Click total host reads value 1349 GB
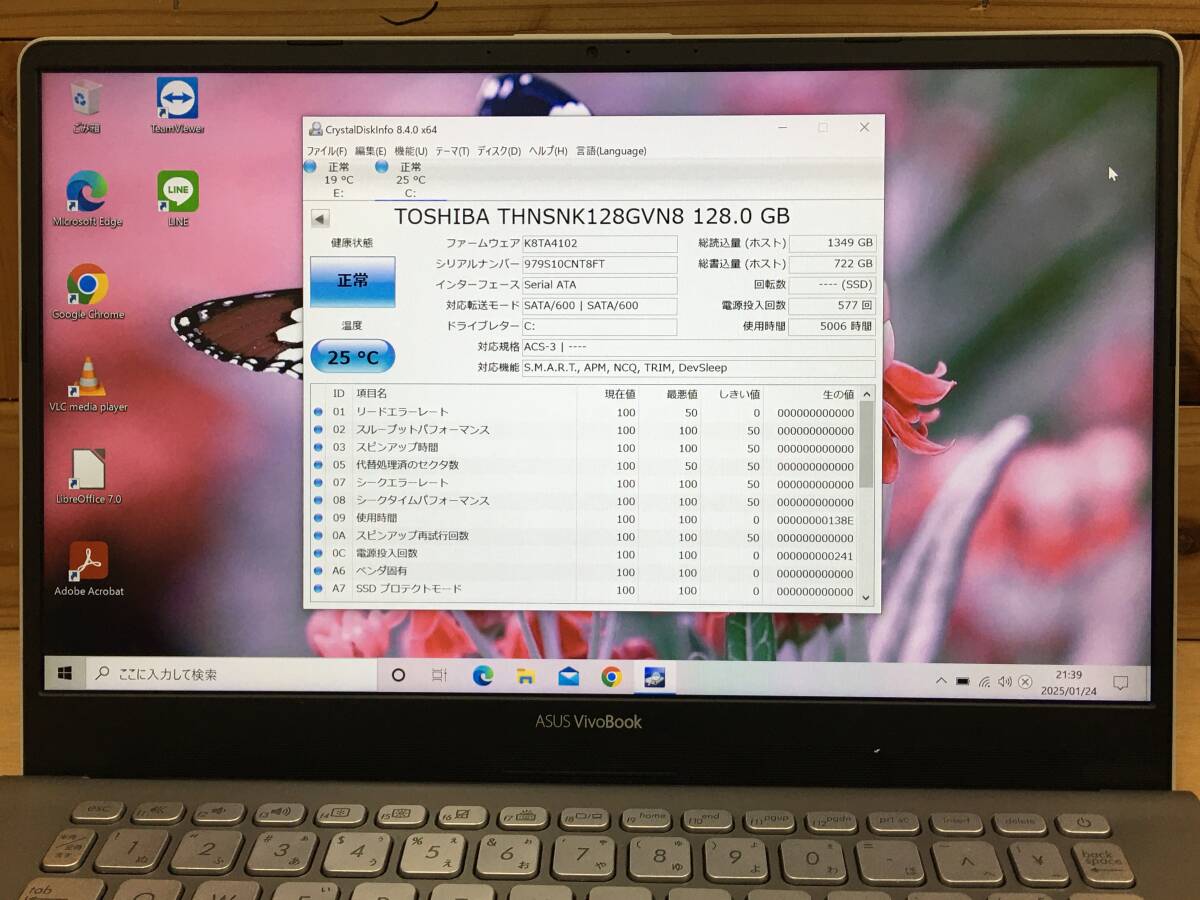This screenshot has height=900, width=1200. pos(832,243)
